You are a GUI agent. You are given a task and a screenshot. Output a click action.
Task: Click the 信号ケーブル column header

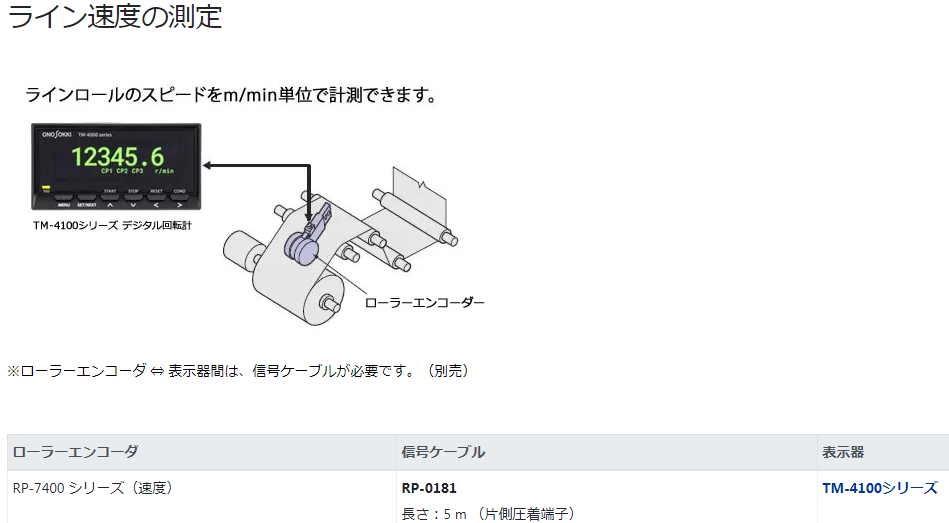point(443,452)
